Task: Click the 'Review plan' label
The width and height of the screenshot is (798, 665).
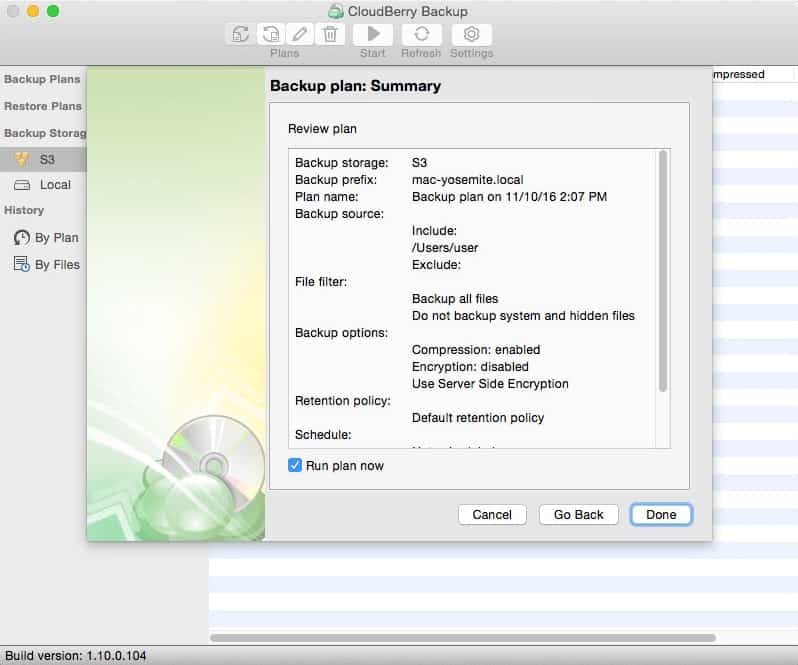Action: click(x=322, y=129)
